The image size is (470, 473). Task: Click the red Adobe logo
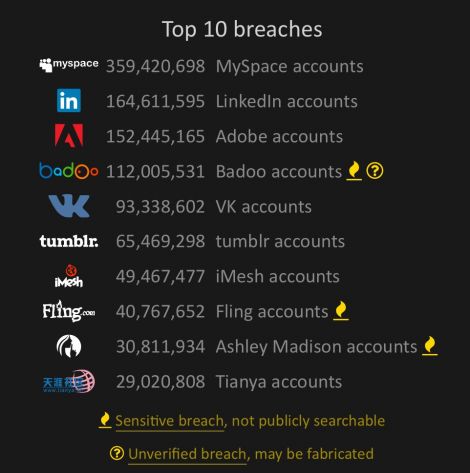pyautogui.click(x=69, y=135)
